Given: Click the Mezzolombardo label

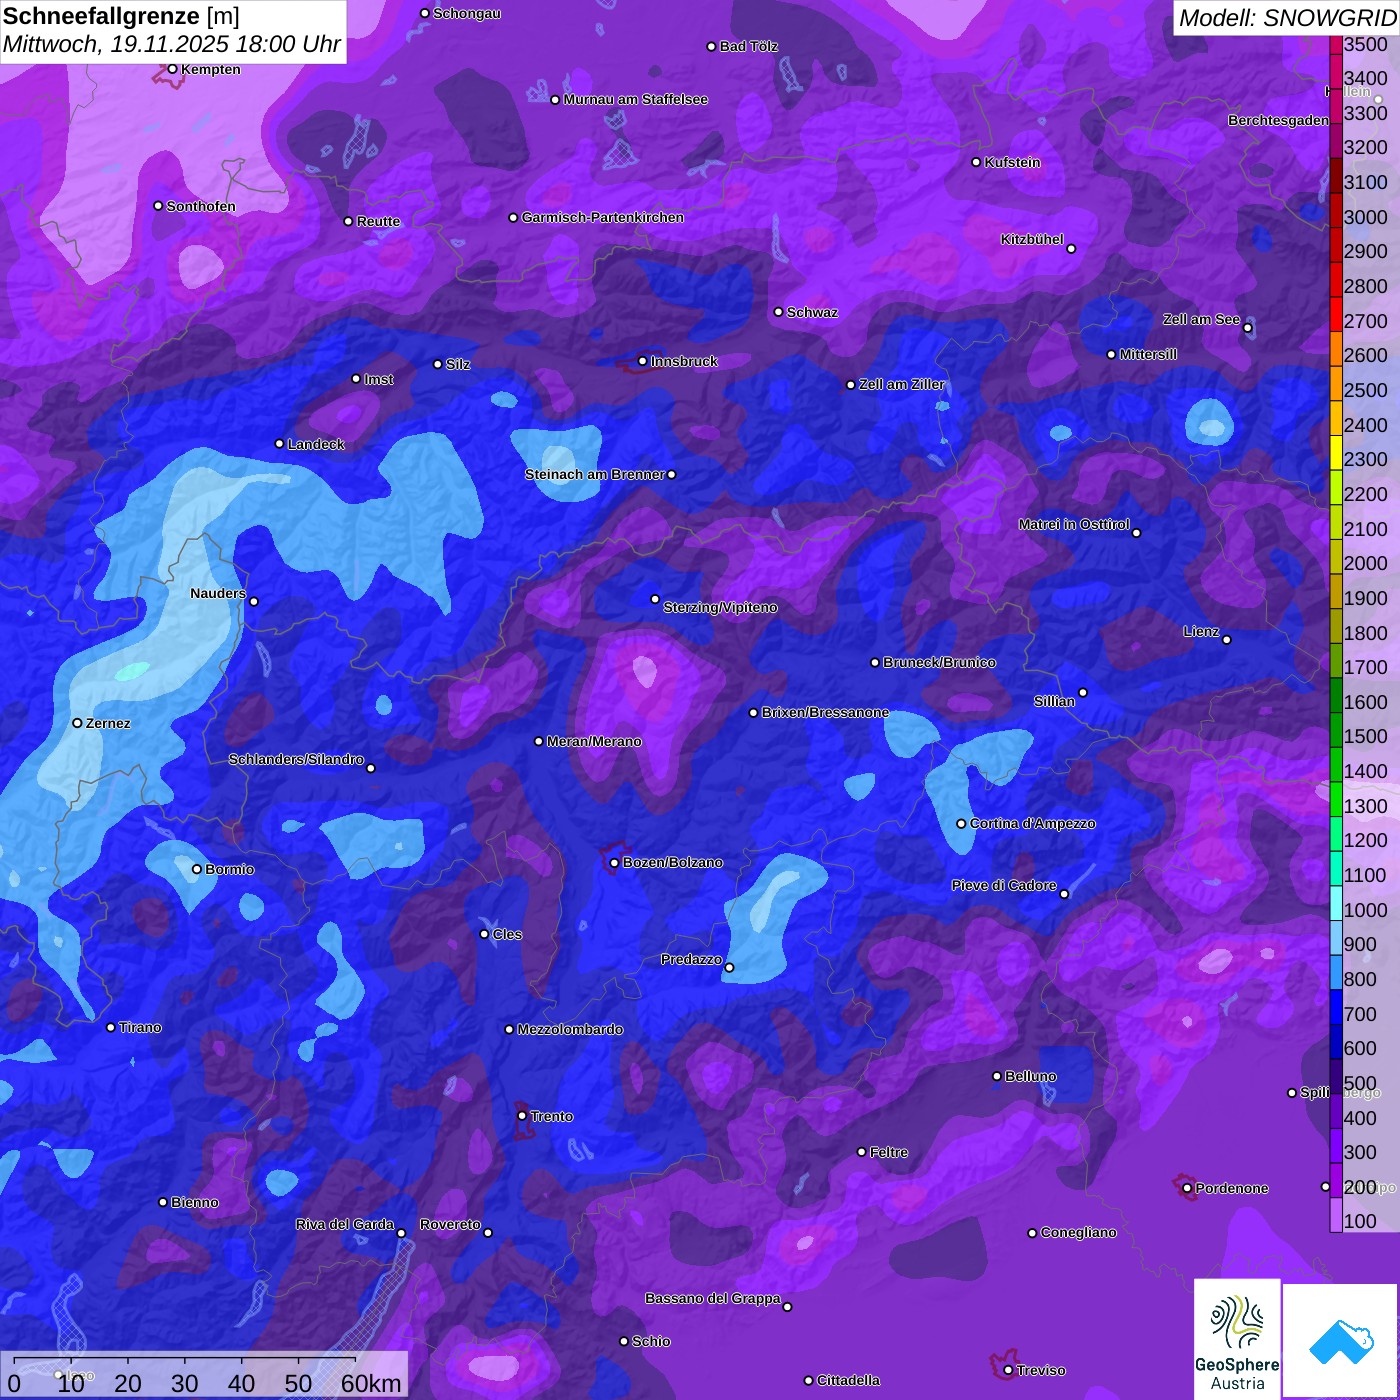Looking at the screenshot, I should point(570,1029).
